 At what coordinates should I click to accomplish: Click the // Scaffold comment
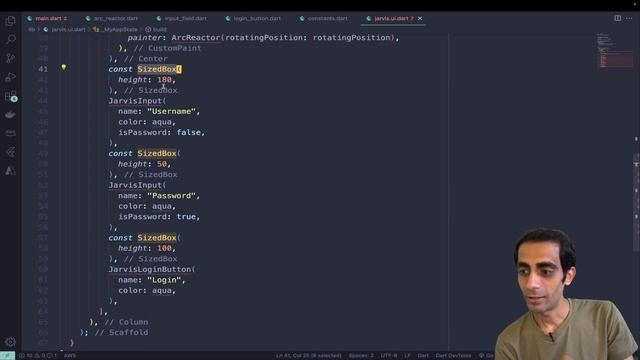[x=122, y=332]
